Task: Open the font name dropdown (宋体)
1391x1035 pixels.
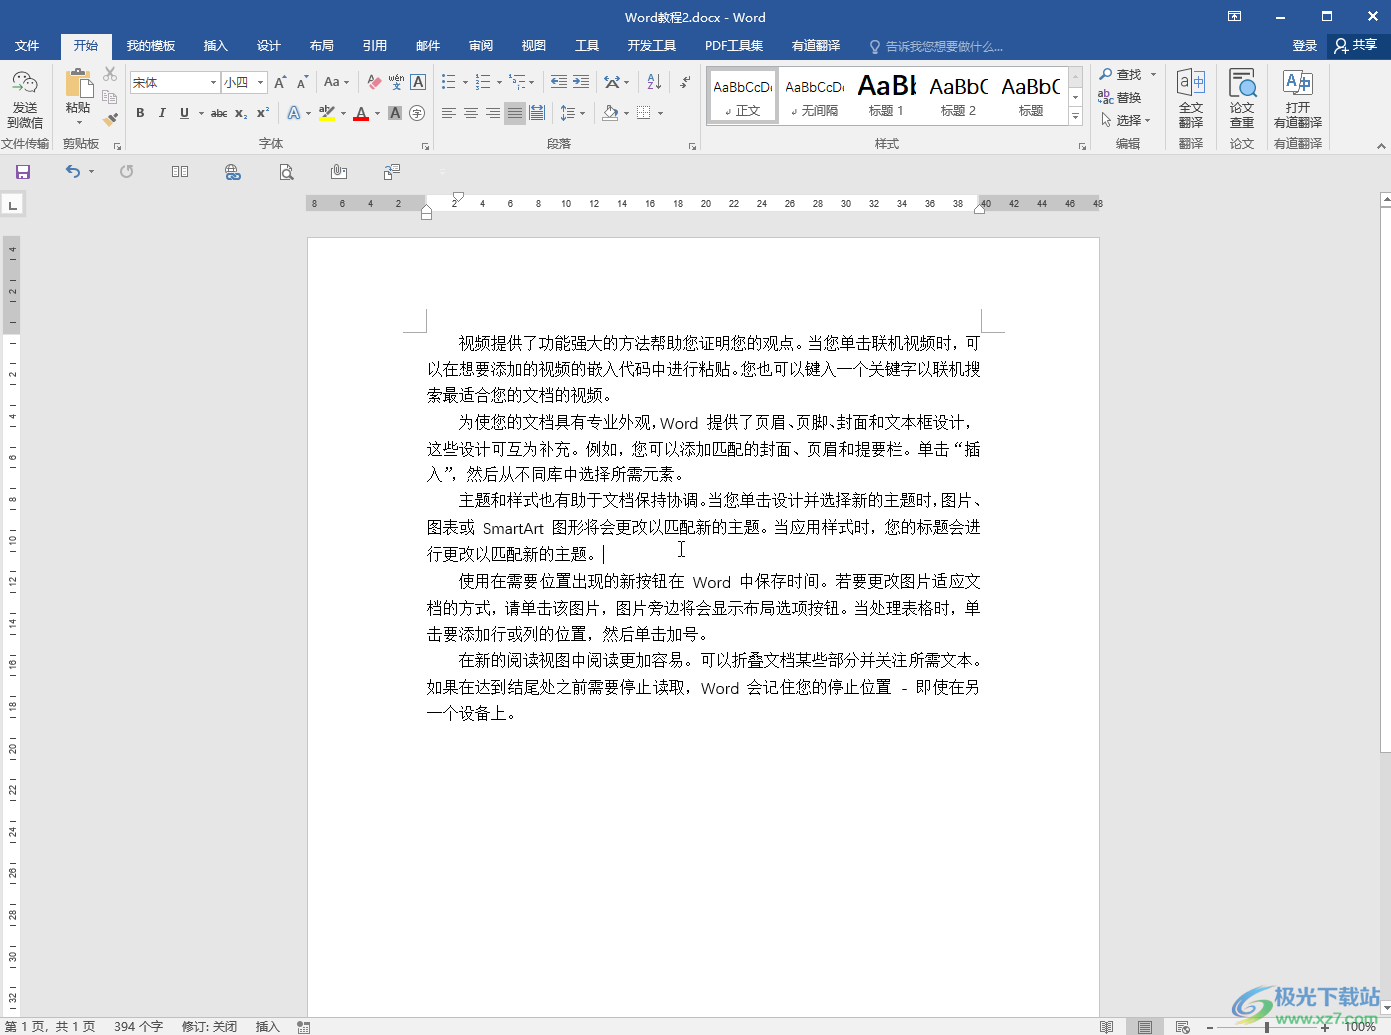Action: pos(214,82)
